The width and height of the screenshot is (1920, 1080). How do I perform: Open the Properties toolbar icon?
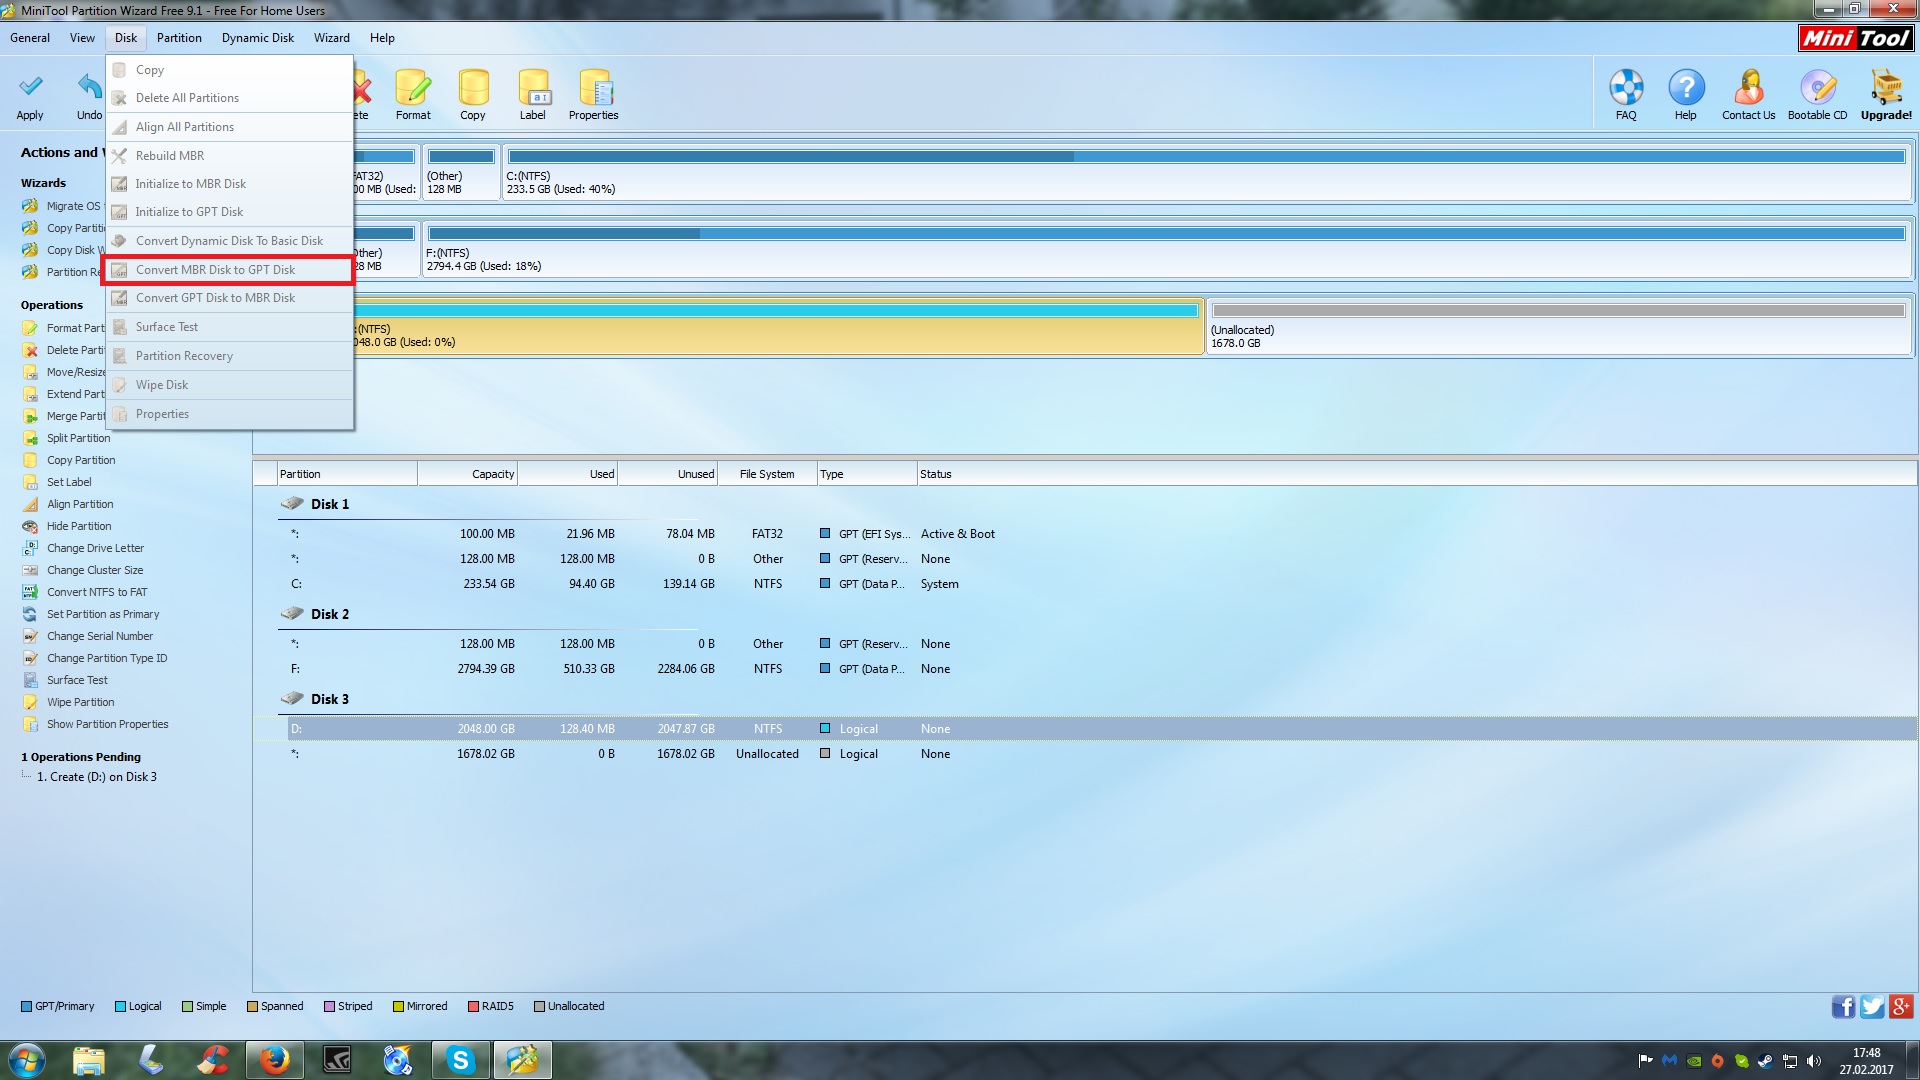point(594,88)
